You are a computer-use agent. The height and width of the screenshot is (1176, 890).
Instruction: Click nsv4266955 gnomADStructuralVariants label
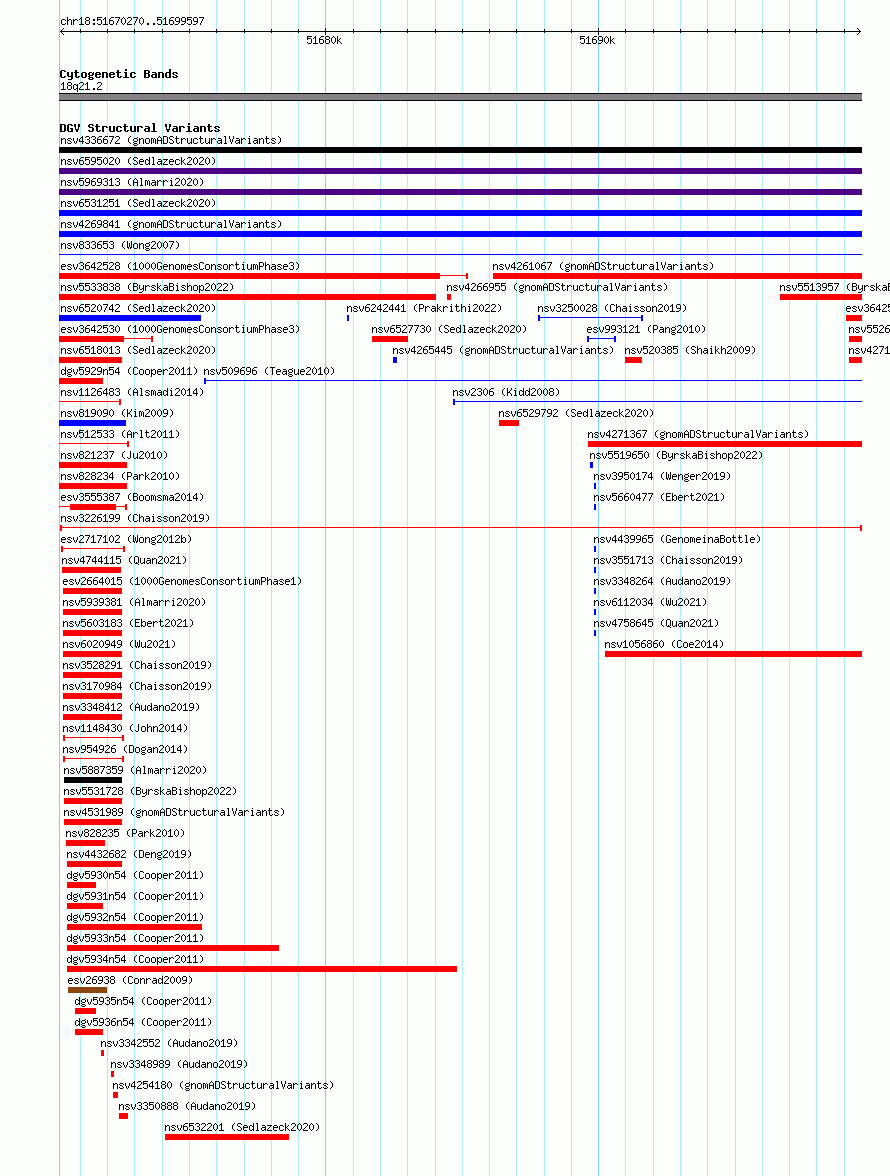click(x=557, y=287)
